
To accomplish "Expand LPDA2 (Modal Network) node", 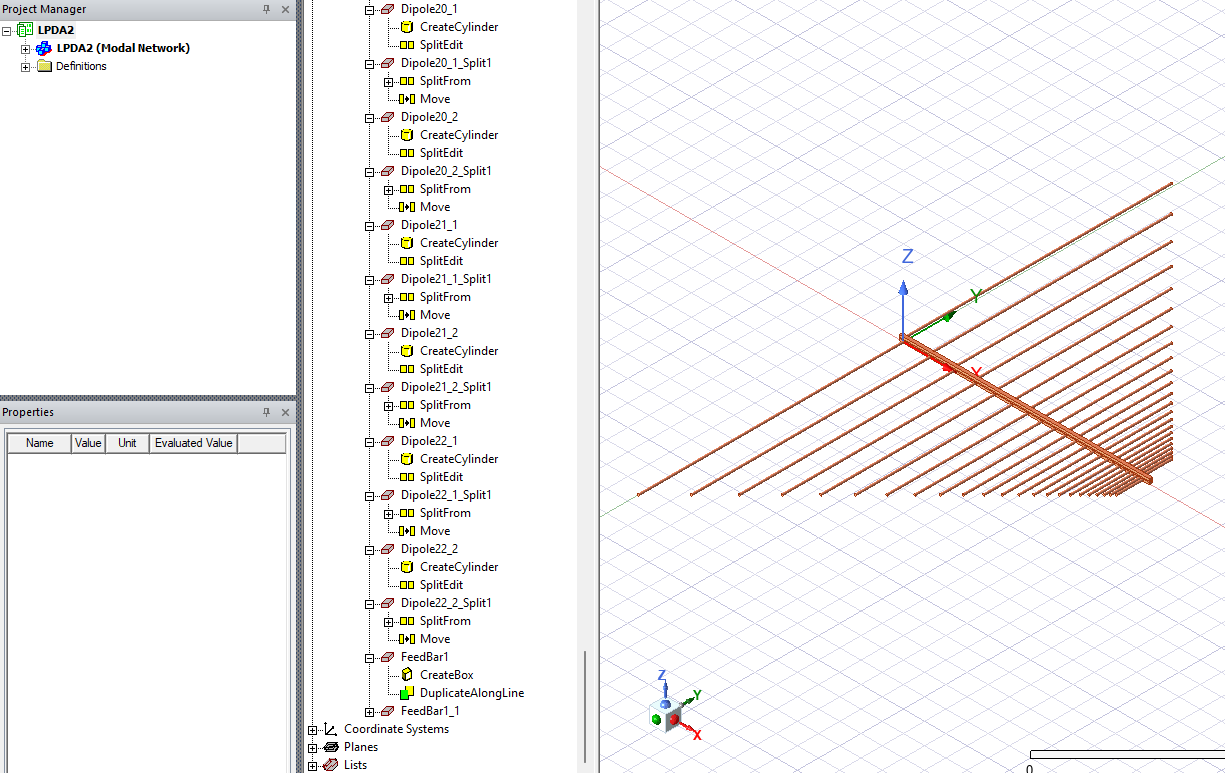I will coord(25,48).
